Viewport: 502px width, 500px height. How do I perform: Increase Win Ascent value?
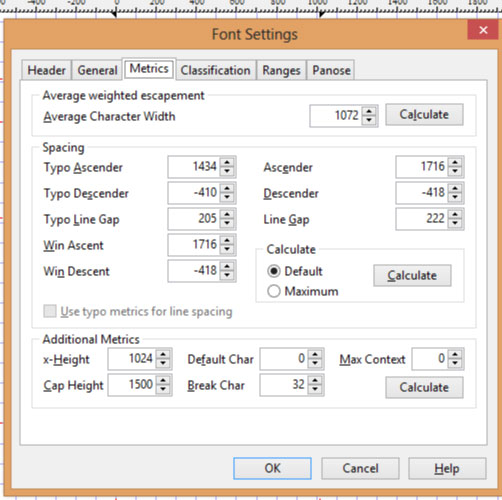(x=227, y=240)
